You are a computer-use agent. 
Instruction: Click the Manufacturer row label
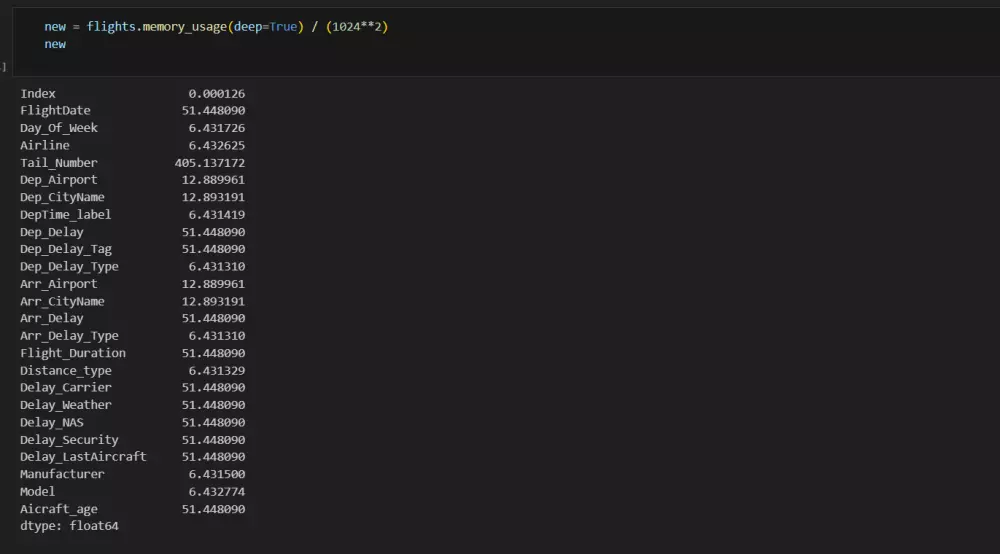pyautogui.click(x=62, y=474)
